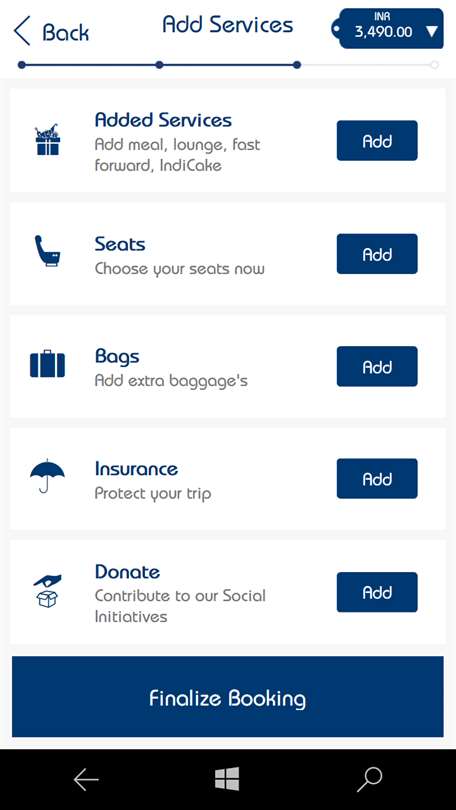Finalize Booking
The image size is (456, 810).
(228, 697)
